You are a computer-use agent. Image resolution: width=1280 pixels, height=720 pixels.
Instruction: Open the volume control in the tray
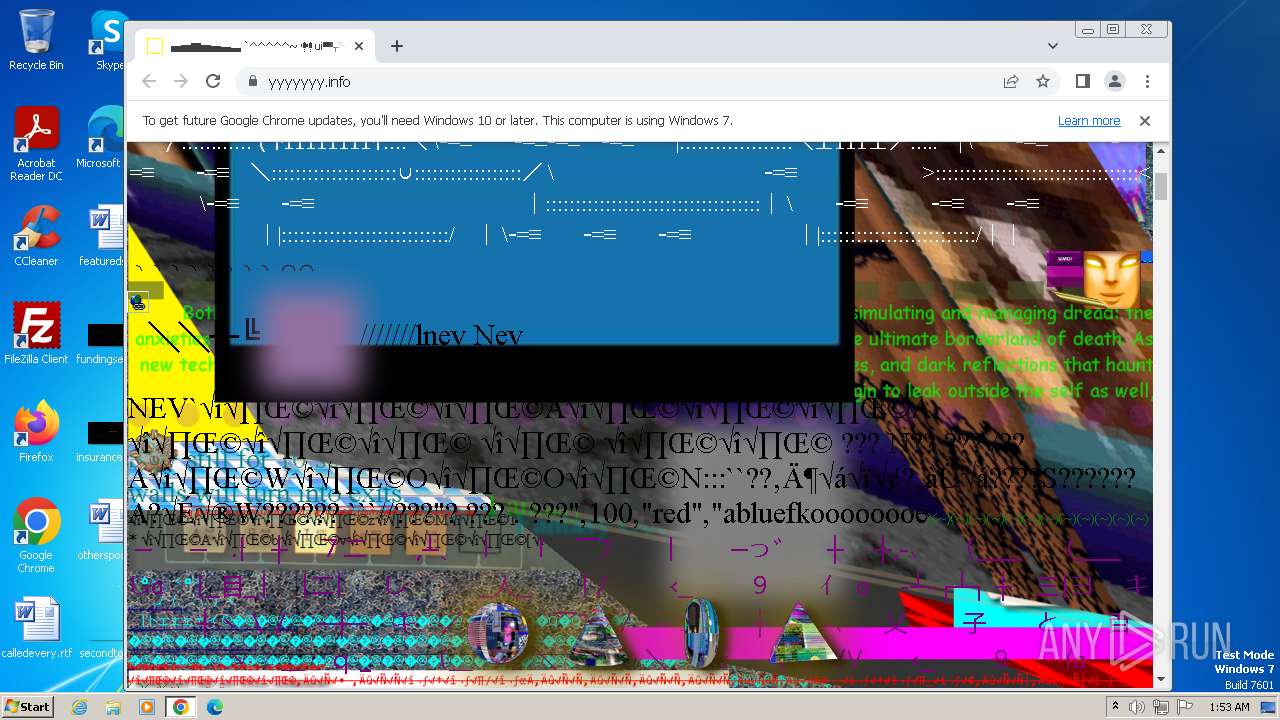(1137, 707)
